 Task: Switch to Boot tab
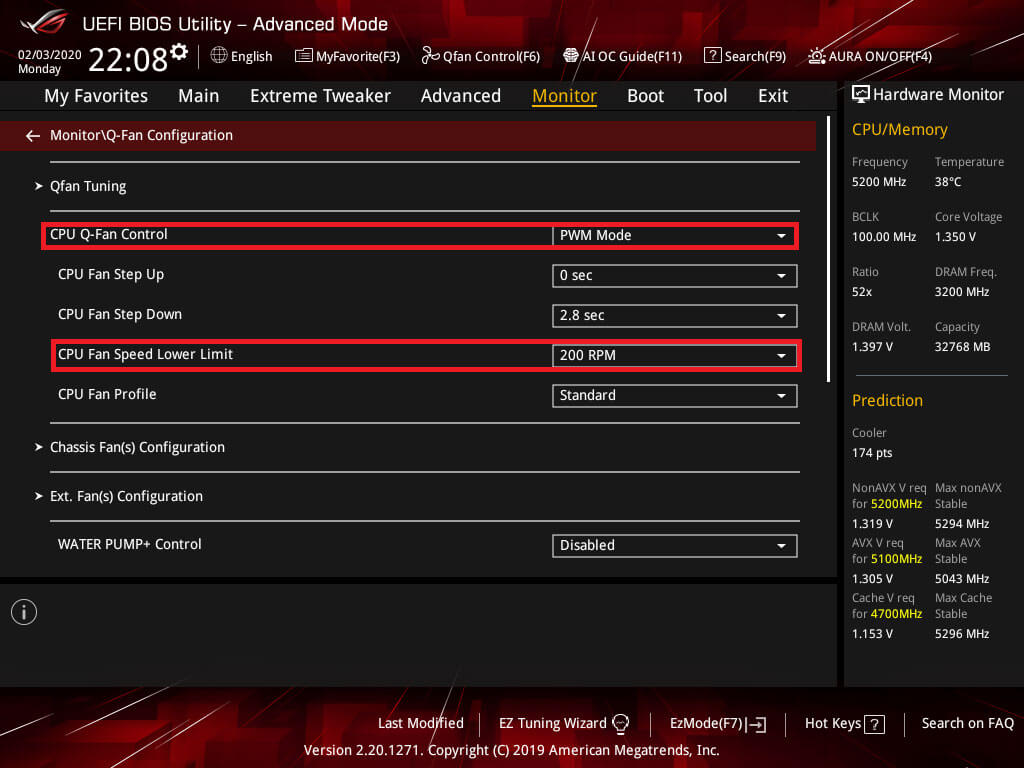tap(645, 96)
